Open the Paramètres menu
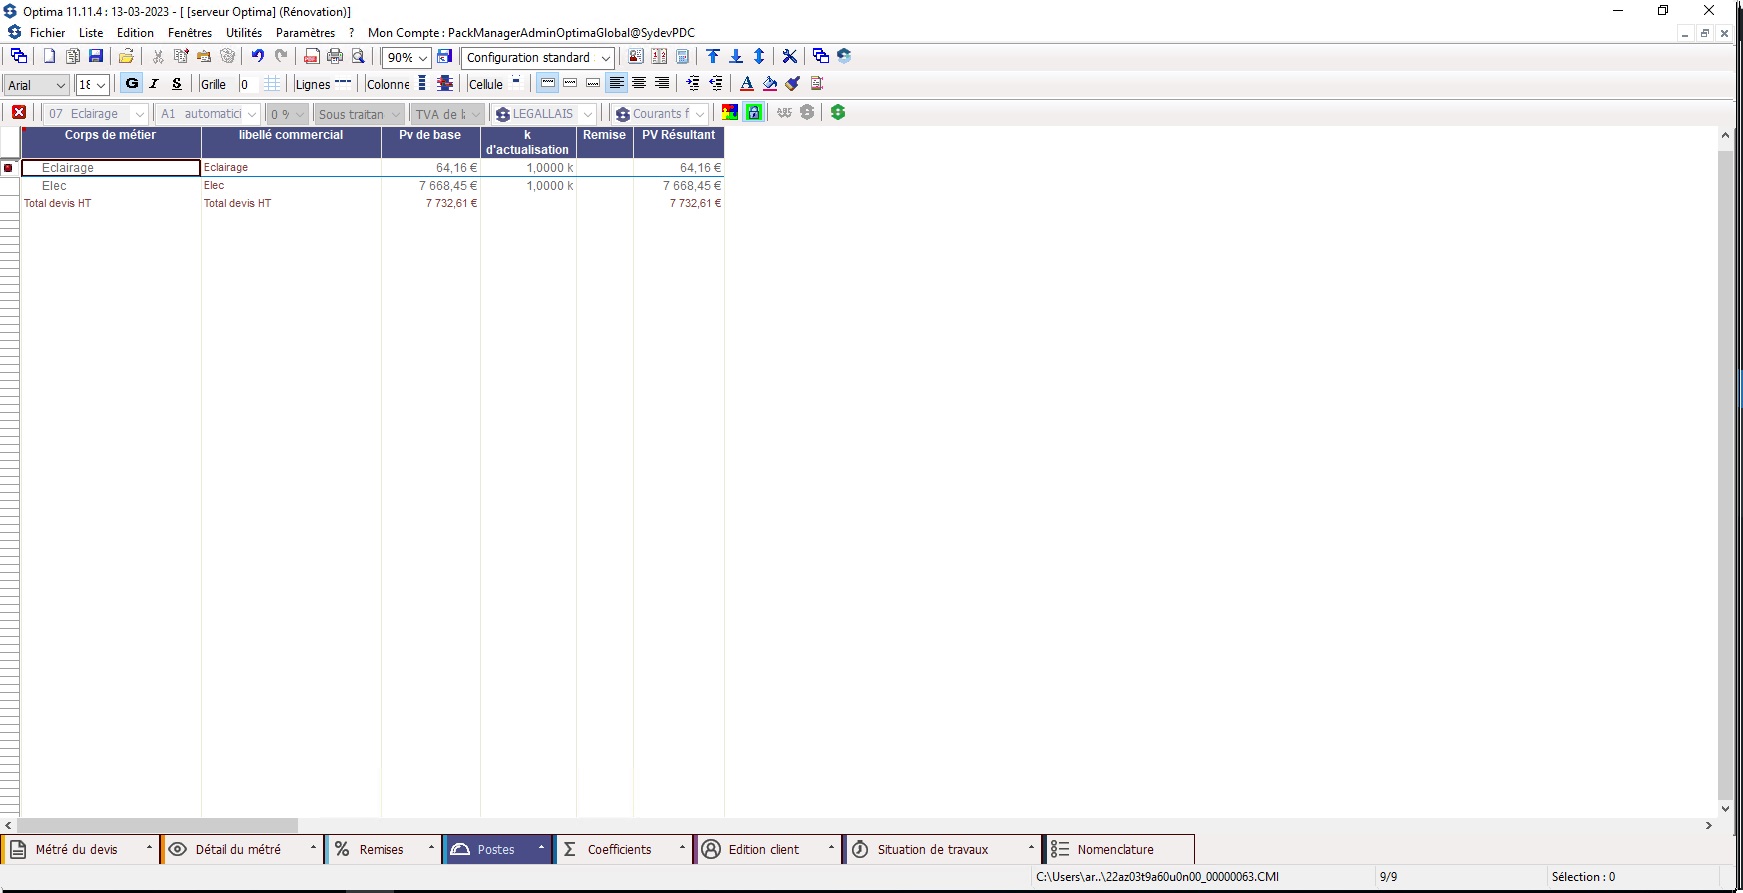 pyautogui.click(x=305, y=33)
